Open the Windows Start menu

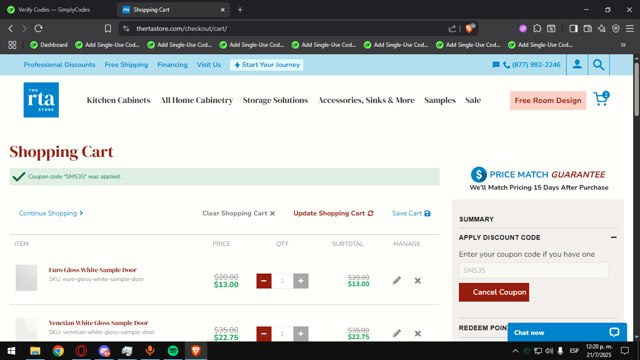point(11,351)
